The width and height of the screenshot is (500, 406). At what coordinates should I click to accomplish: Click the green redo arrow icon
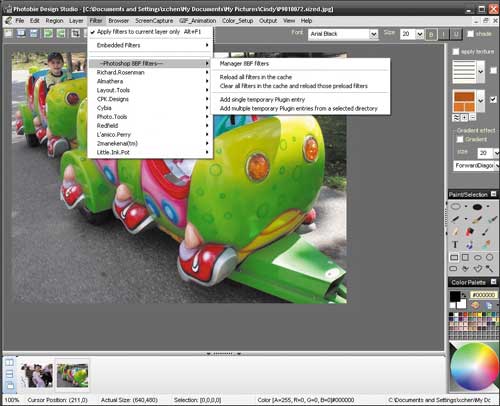tap(61, 33)
